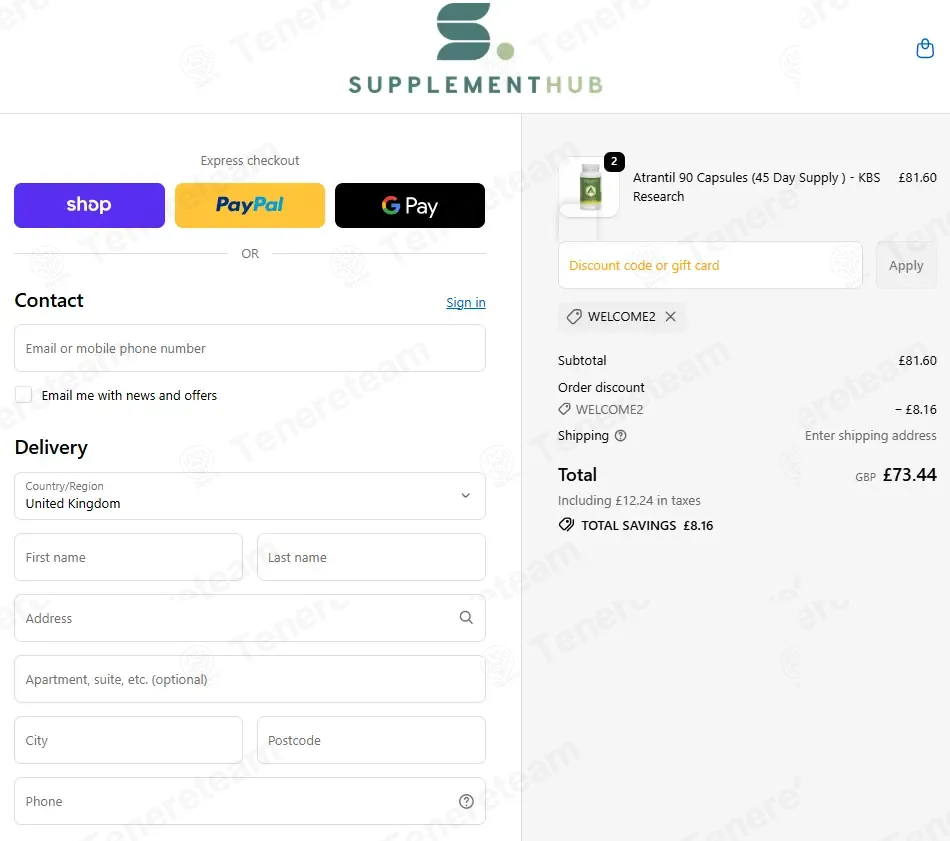Open the Country/Region dropdown
The width and height of the screenshot is (950, 841).
click(250, 496)
